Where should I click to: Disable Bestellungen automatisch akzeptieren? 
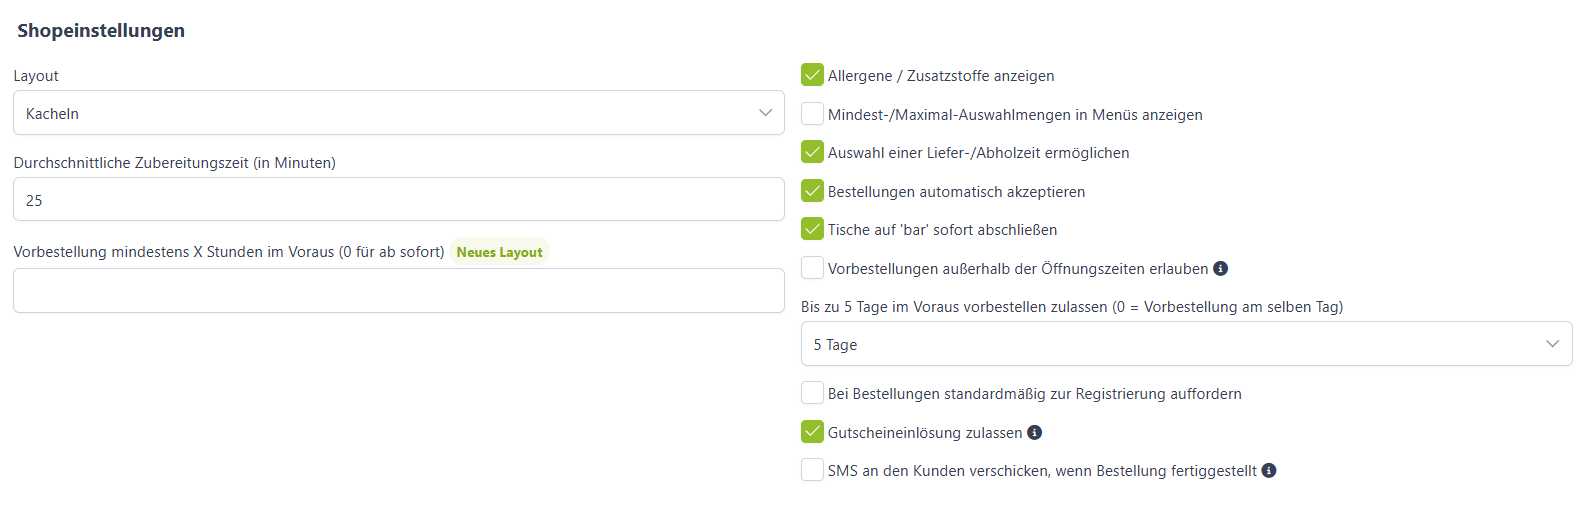point(812,191)
